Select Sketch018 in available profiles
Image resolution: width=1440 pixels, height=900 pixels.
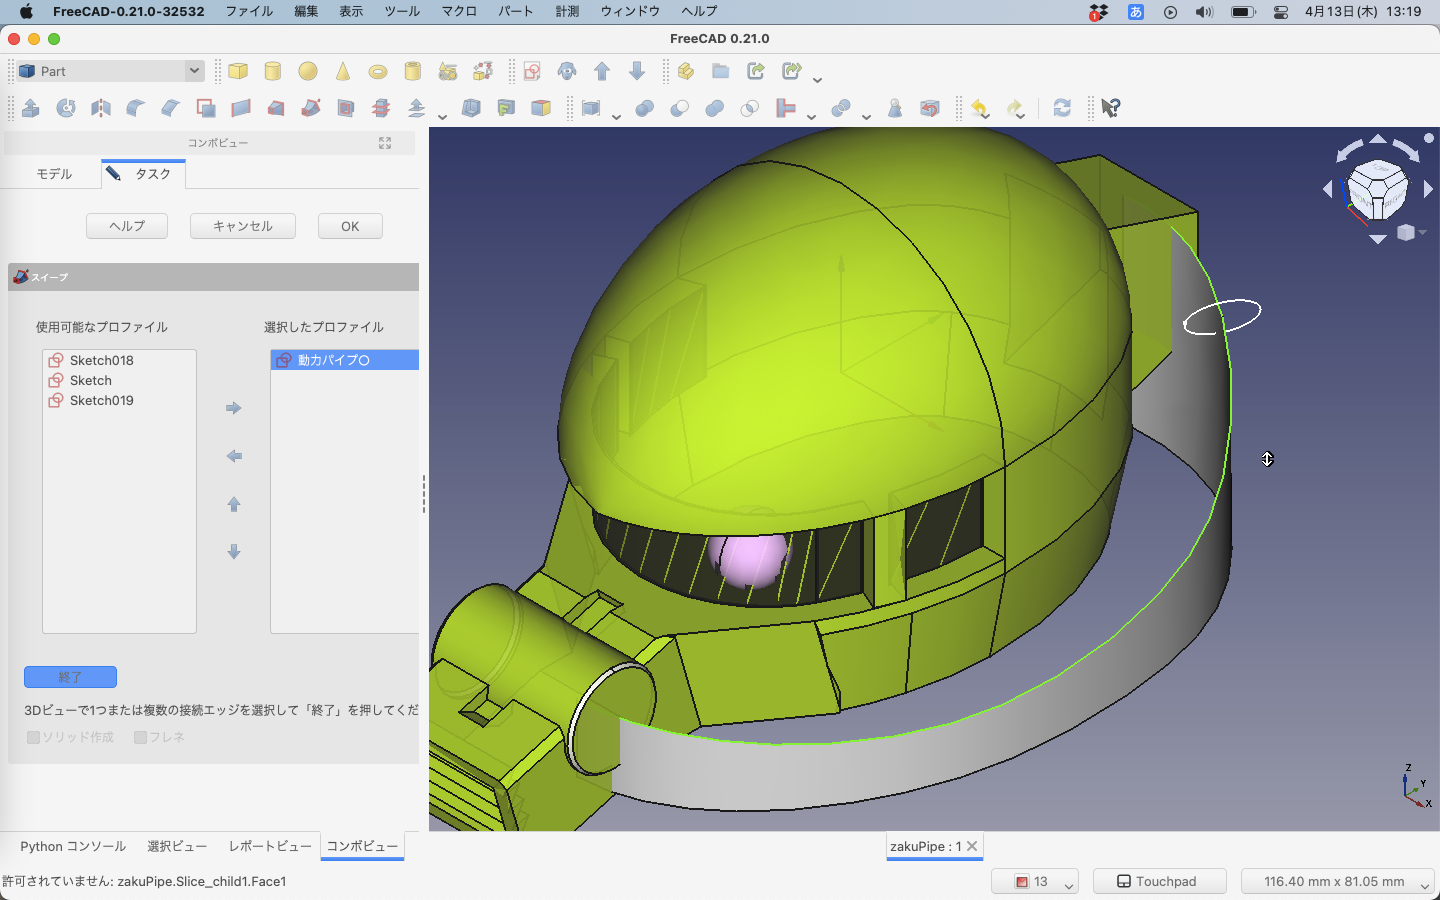click(119, 360)
